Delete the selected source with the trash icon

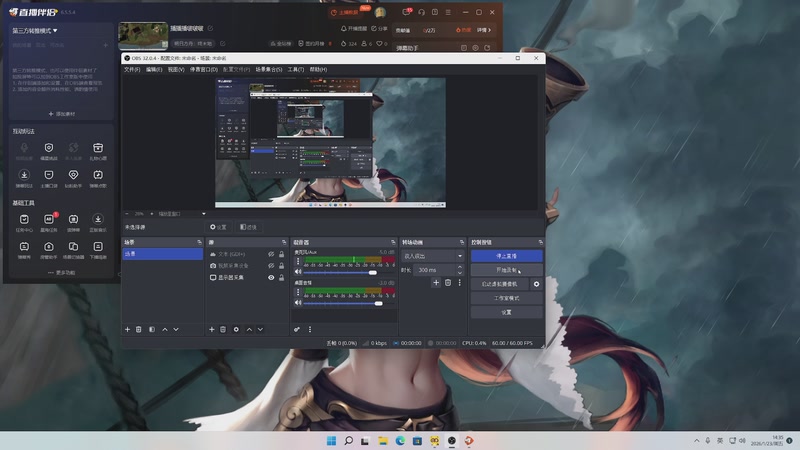(x=223, y=330)
